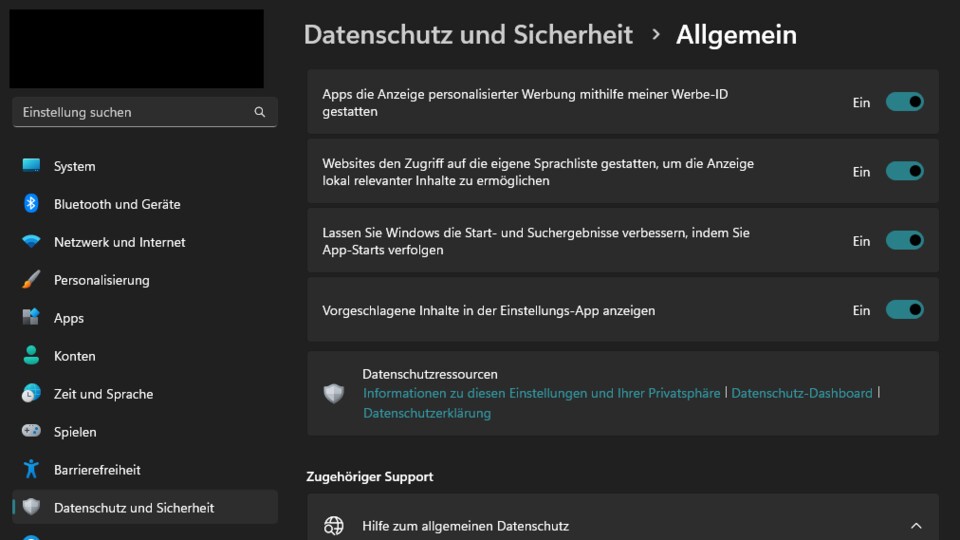Disable the Werbe-ID personalized ads toggle
The width and height of the screenshot is (960, 540).
(x=904, y=102)
